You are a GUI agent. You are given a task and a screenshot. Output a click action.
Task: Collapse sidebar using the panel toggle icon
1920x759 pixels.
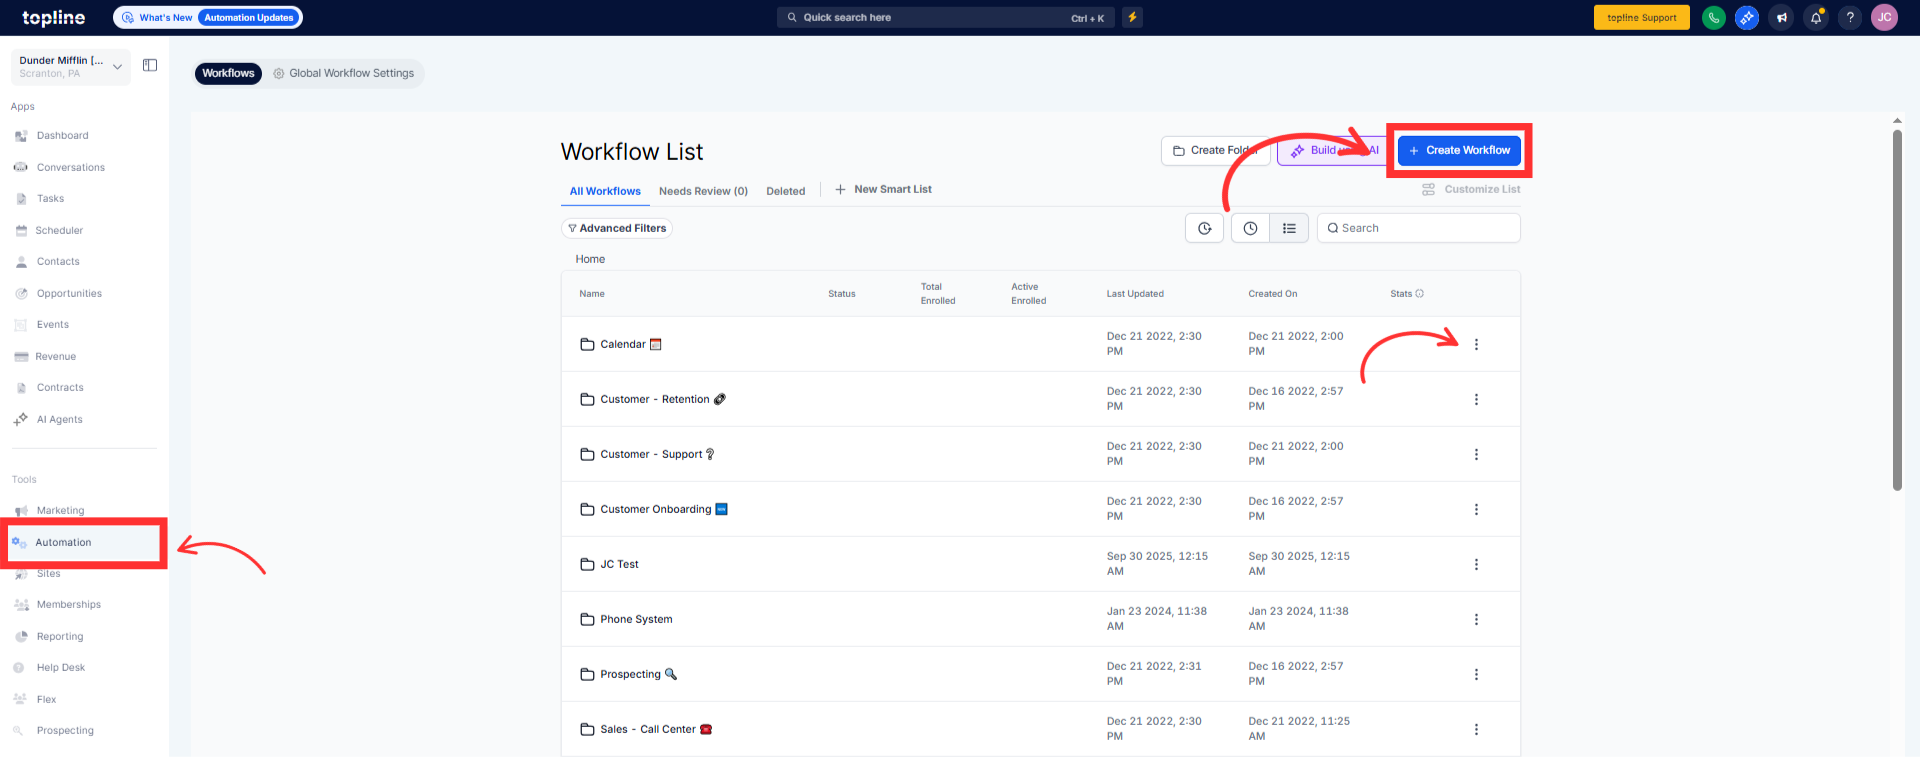(150, 66)
